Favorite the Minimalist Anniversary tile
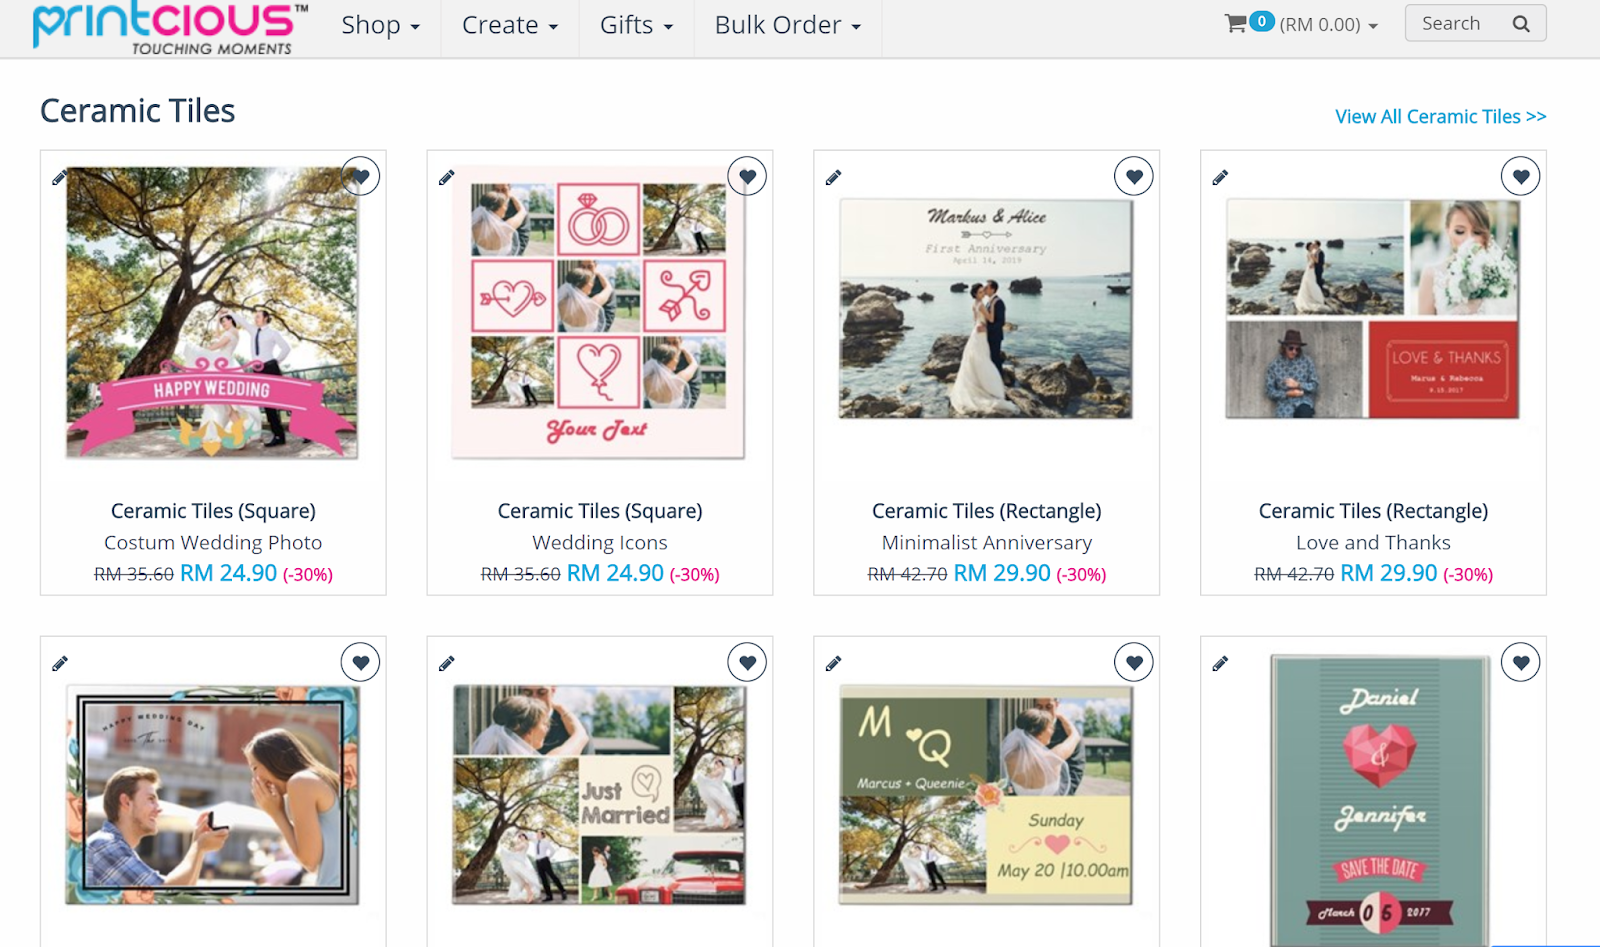 (x=1134, y=177)
